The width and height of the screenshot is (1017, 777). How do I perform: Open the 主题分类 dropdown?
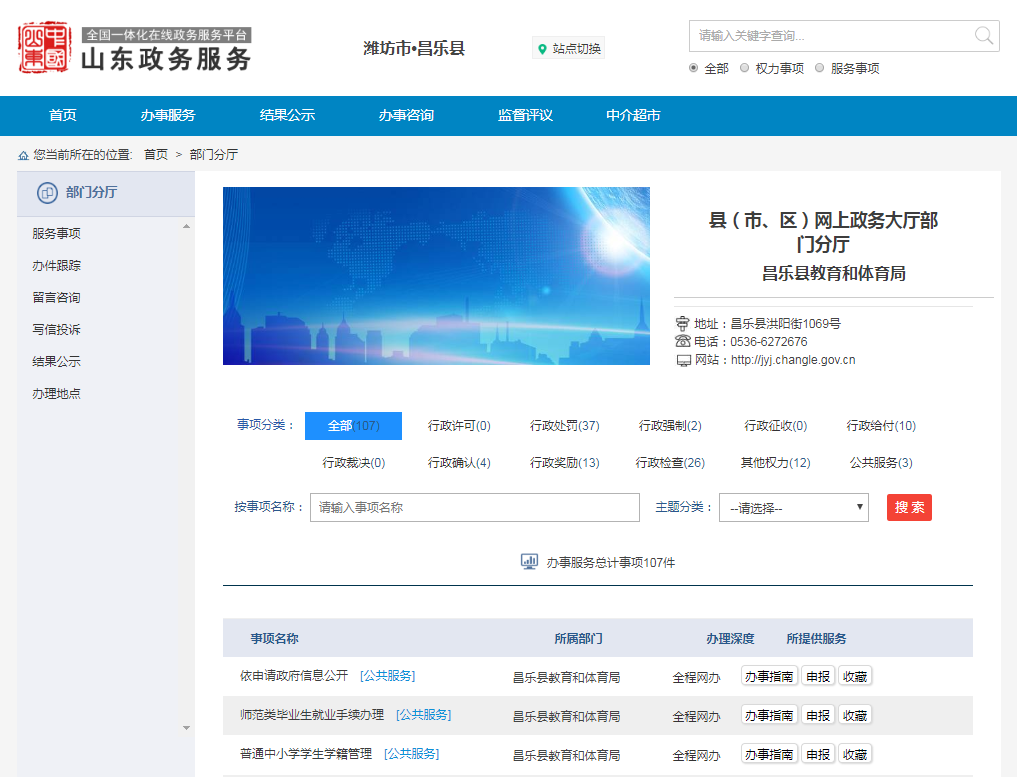[794, 508]
